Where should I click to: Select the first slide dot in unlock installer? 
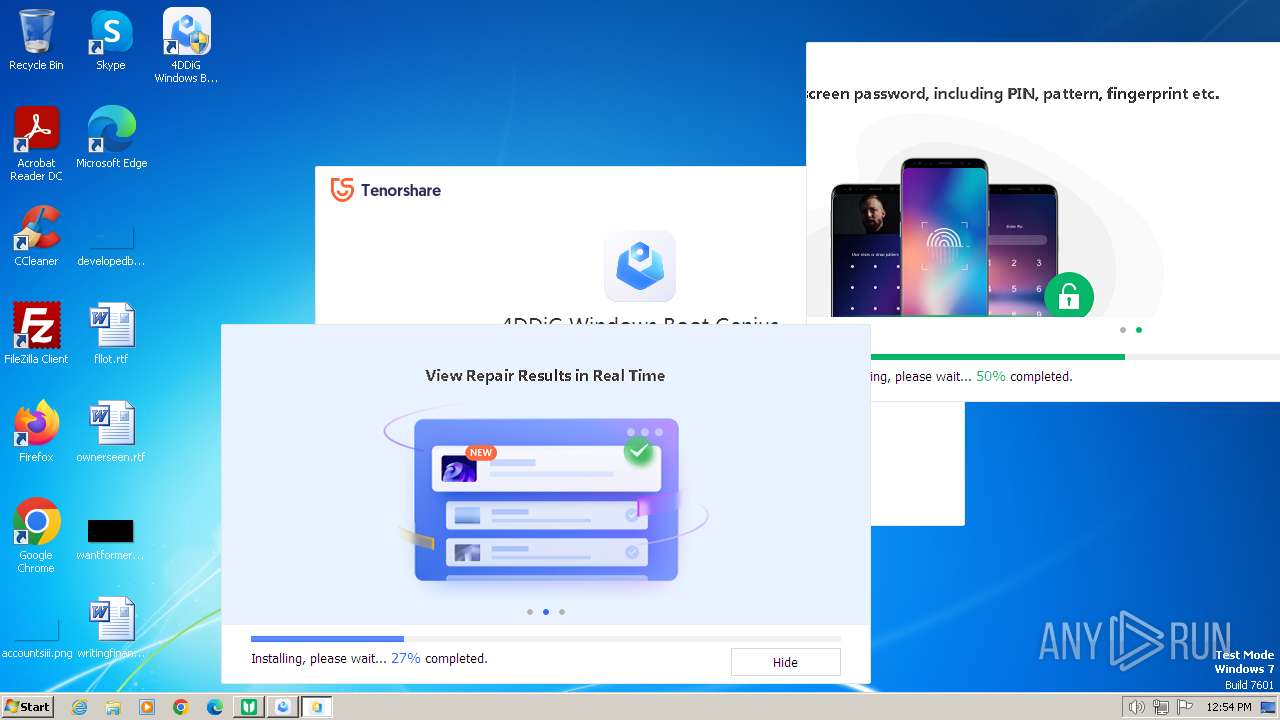[1123, 330]
